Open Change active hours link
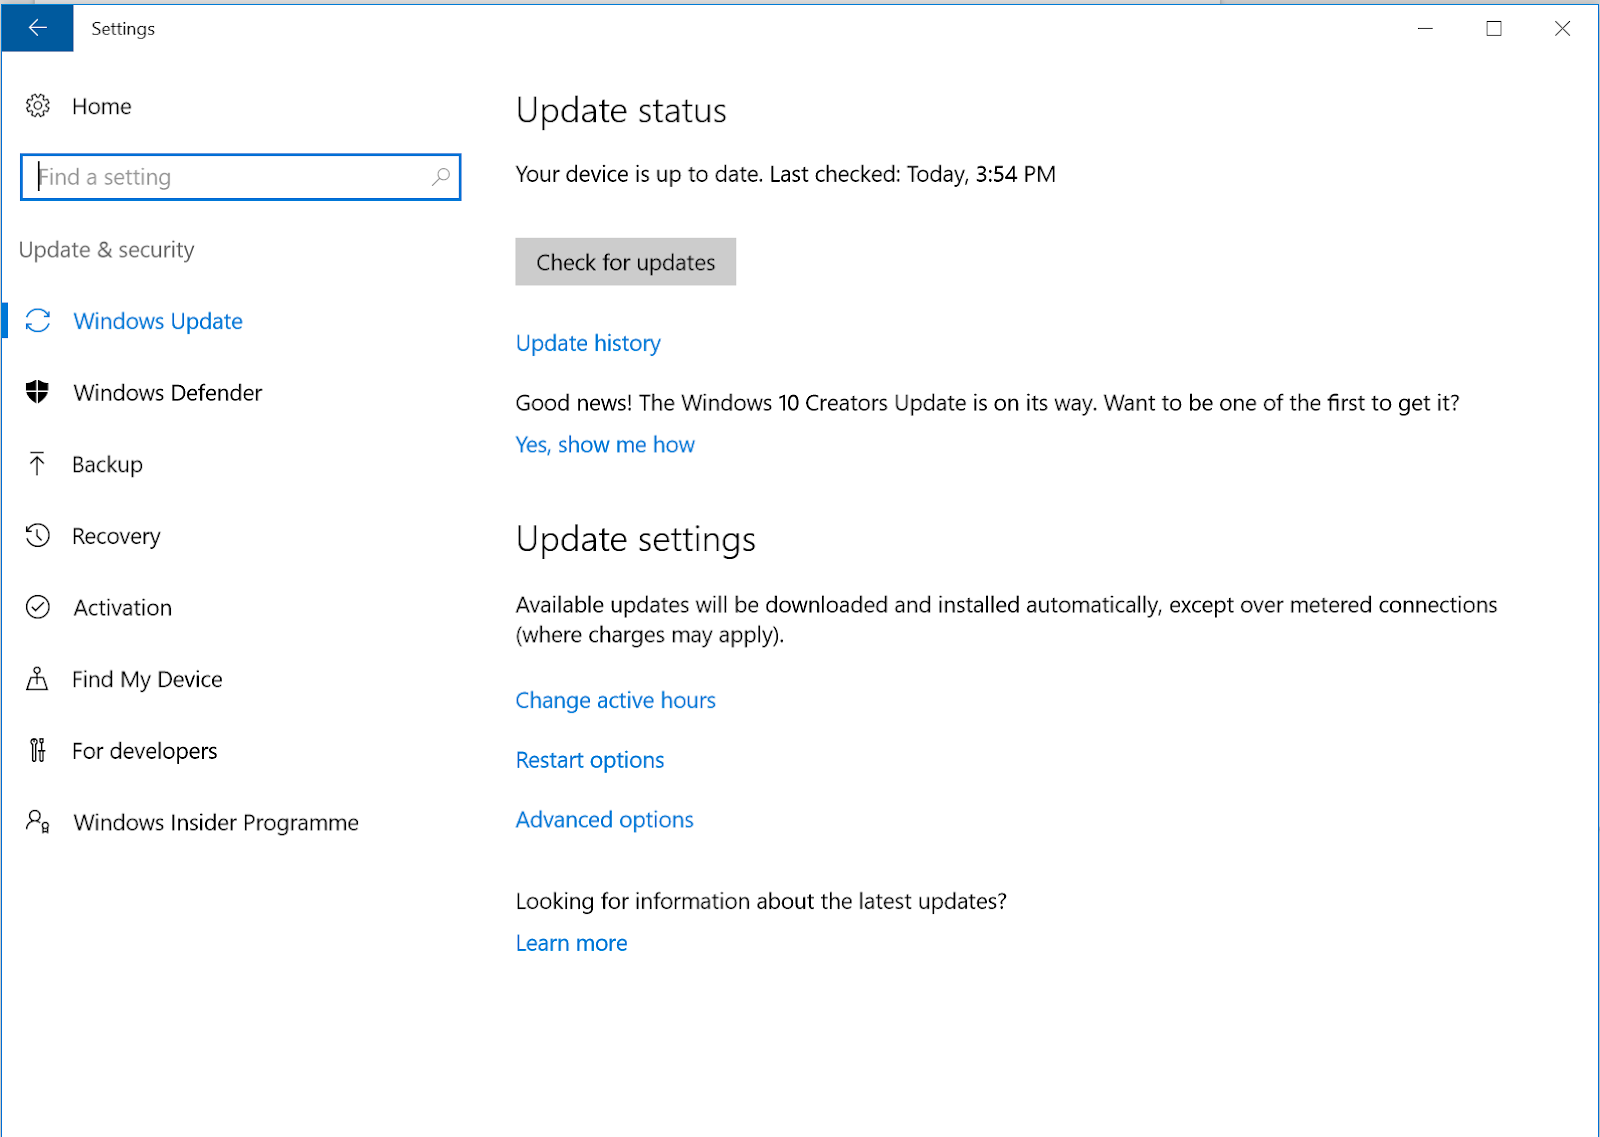The width and height of the screenshot is (1600, 1137). tap(616, 700)
